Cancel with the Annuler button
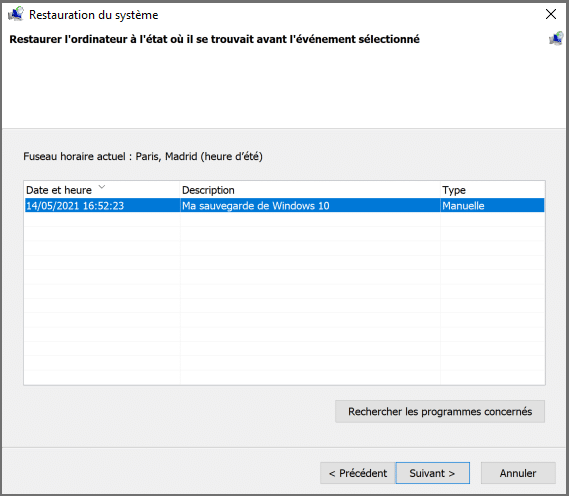 [518, 473]
